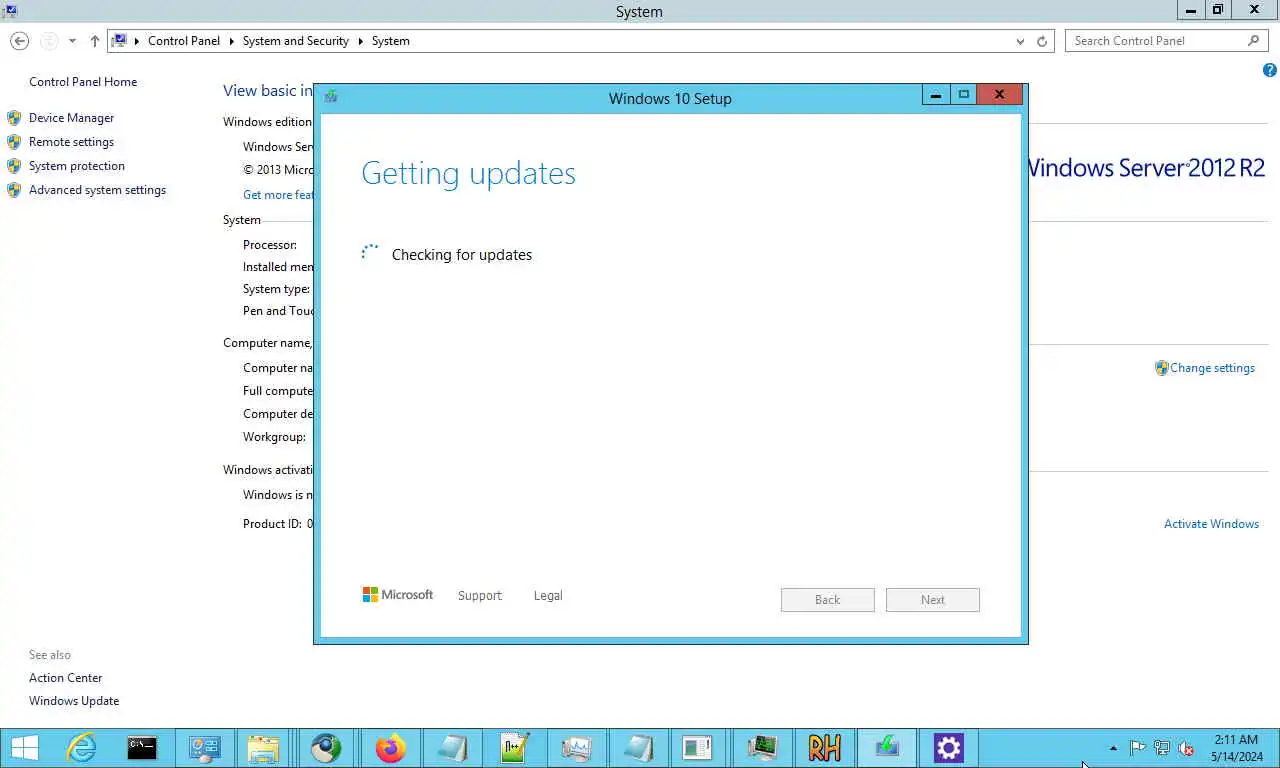Click the Legal link in Windows 10 Setup

tap(548, 596)
